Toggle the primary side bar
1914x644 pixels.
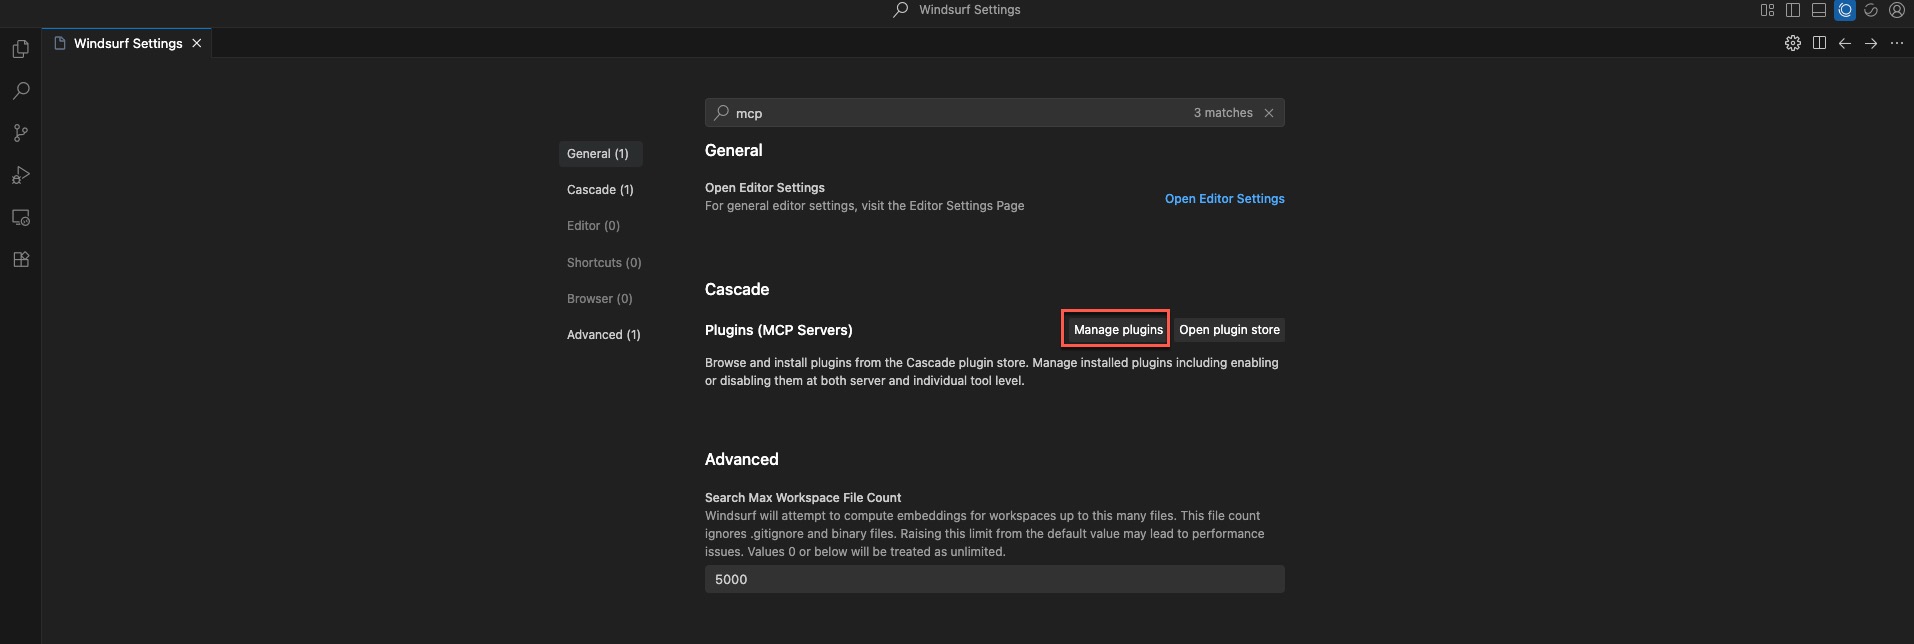(x=1793, y=10)
